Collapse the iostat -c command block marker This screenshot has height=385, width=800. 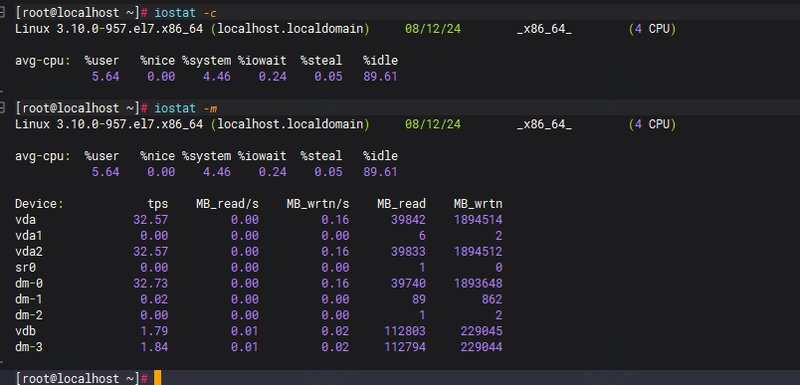2,12
